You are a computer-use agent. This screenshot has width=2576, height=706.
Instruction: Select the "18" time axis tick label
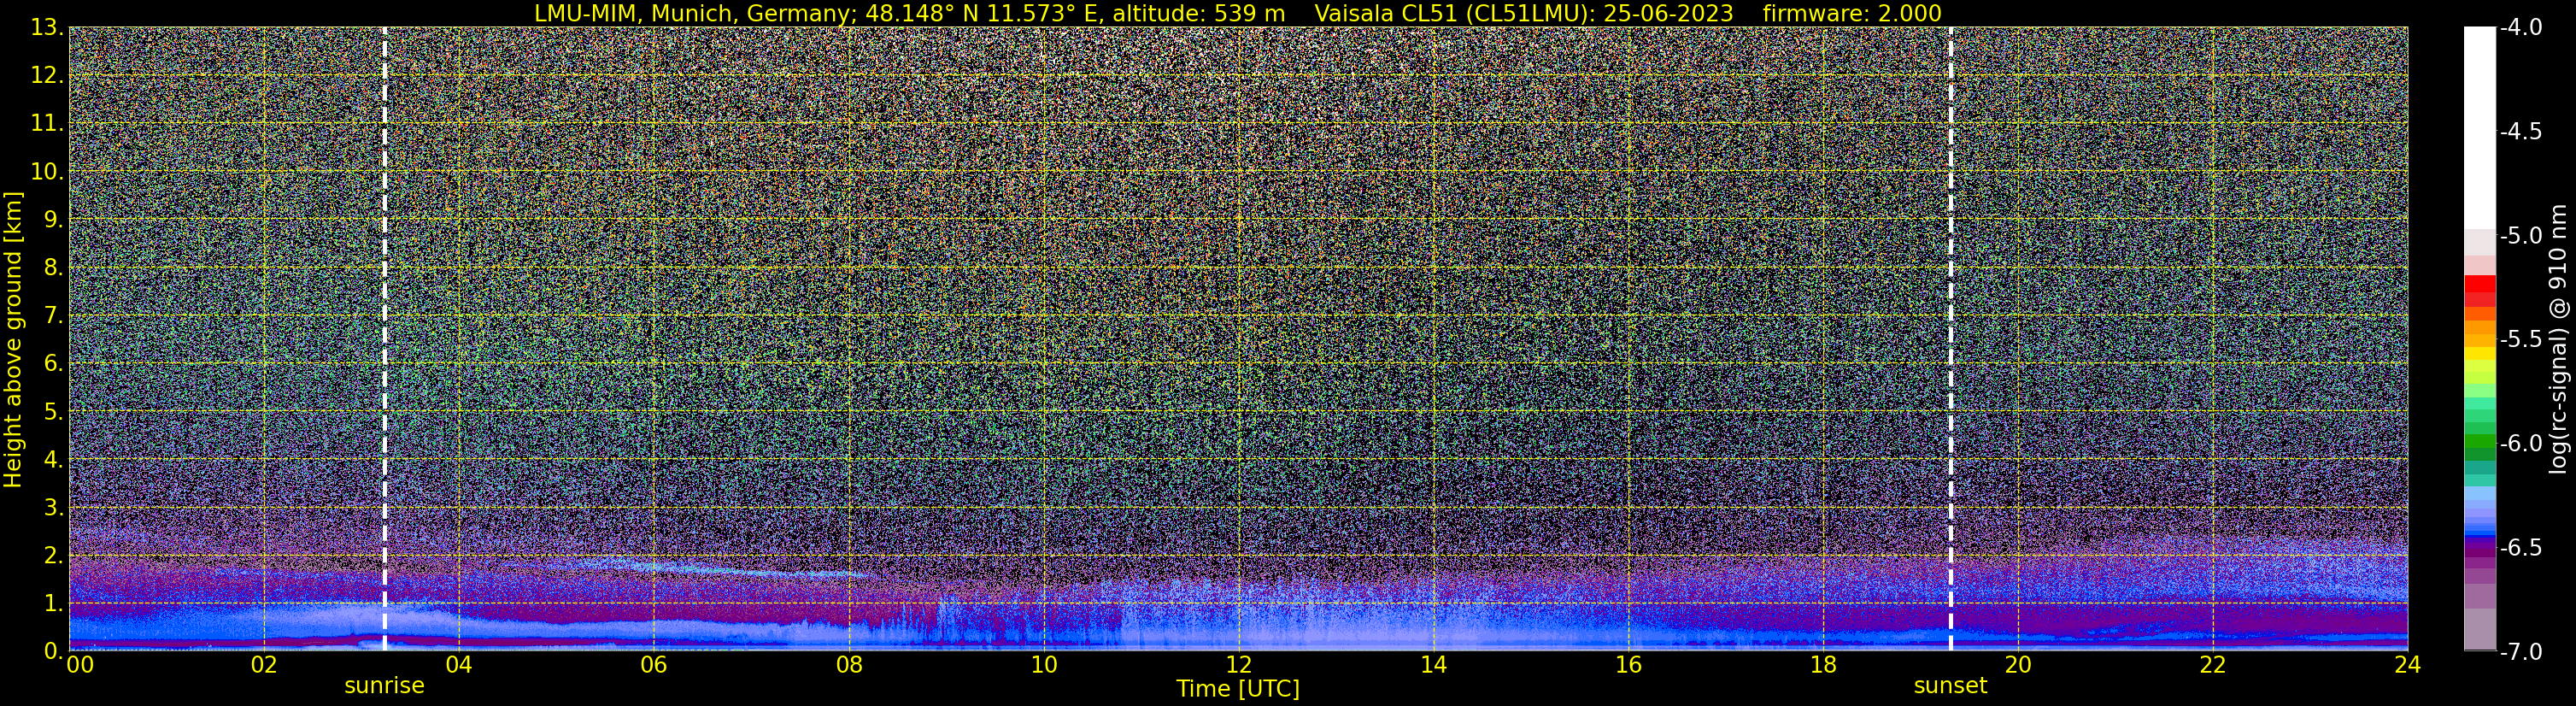[1823, 665]
